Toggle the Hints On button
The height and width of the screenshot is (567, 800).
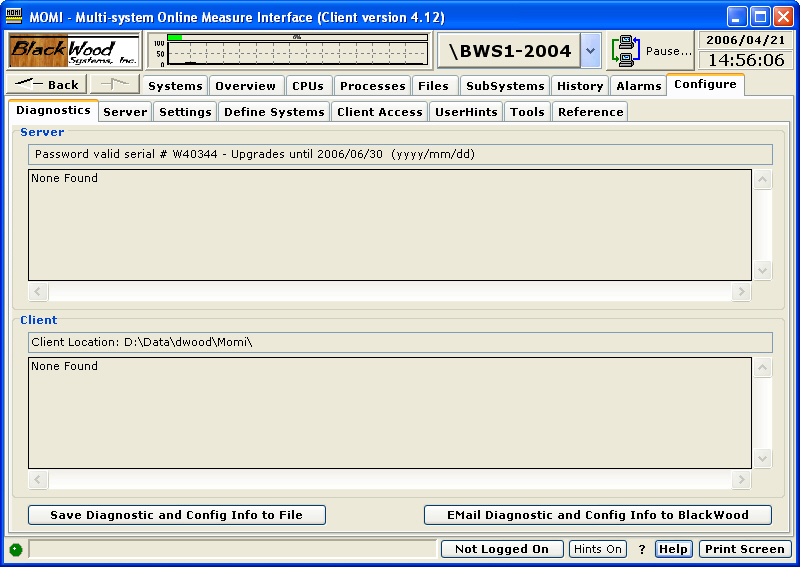[x=597, y=549]
